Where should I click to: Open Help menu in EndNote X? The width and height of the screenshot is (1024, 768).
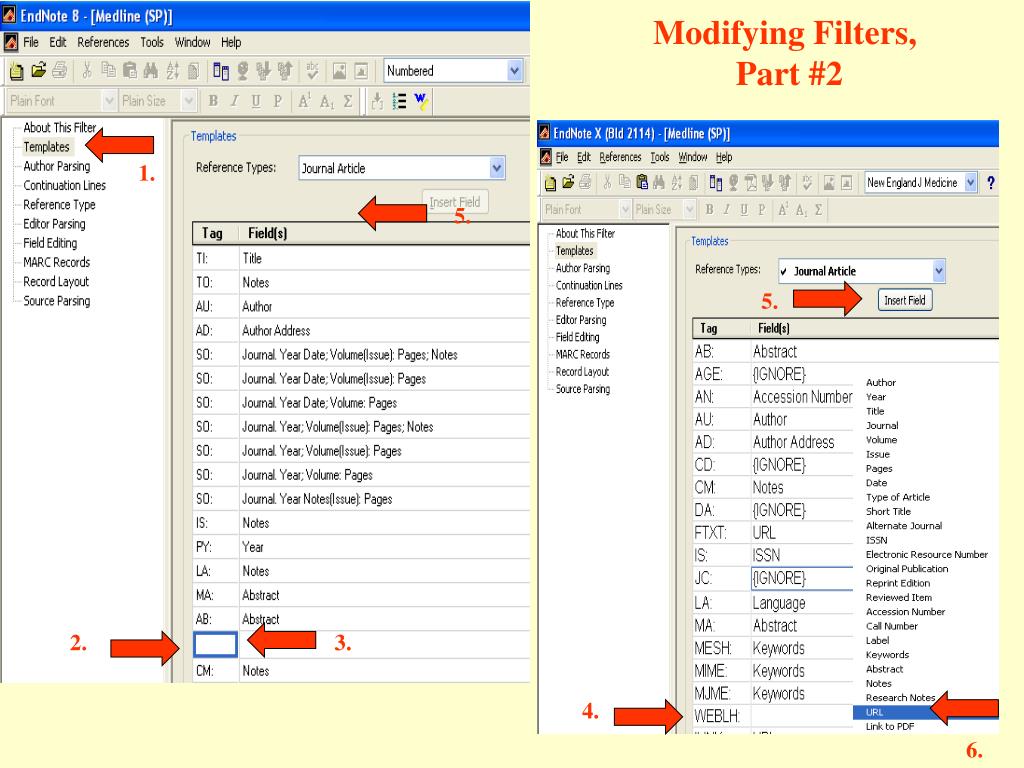(x=724, y=157)
